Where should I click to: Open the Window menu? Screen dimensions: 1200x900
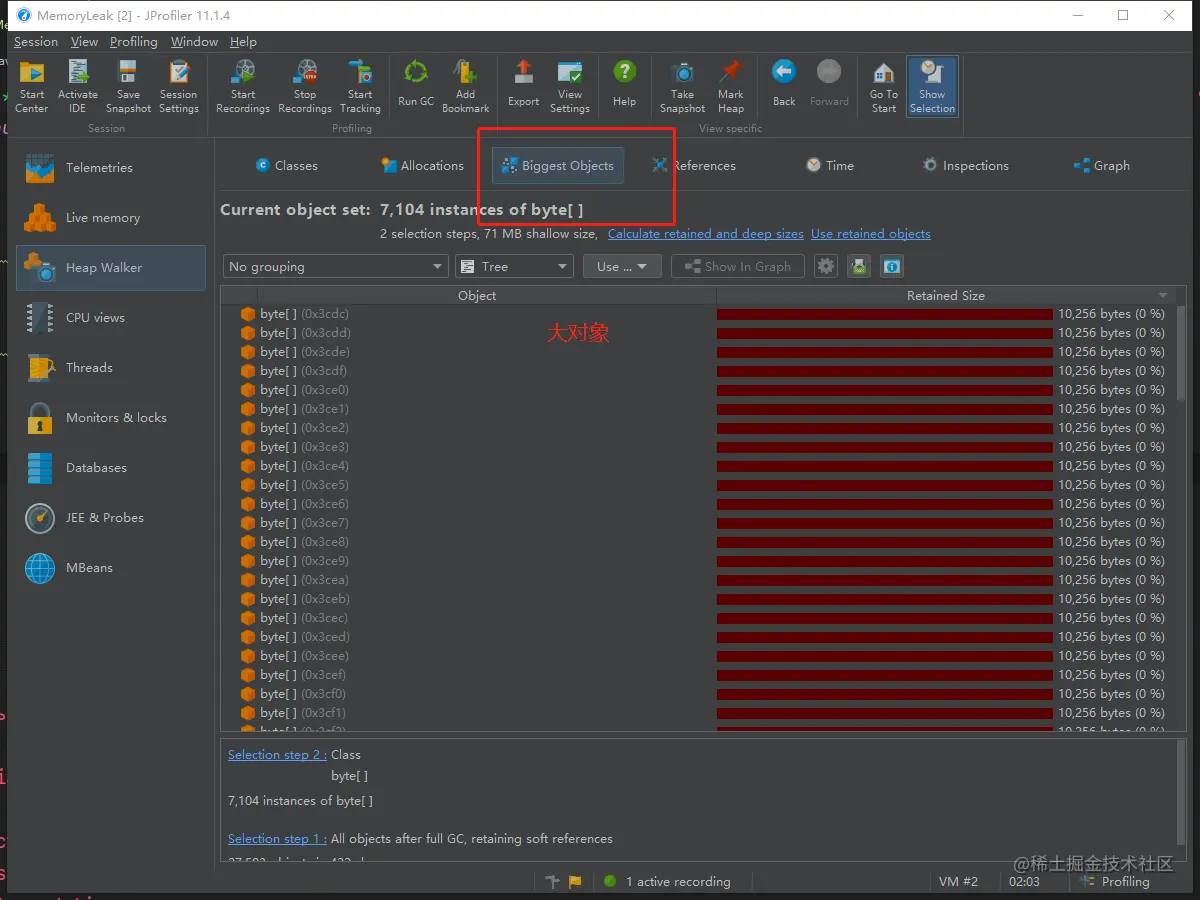coord(194,42)
